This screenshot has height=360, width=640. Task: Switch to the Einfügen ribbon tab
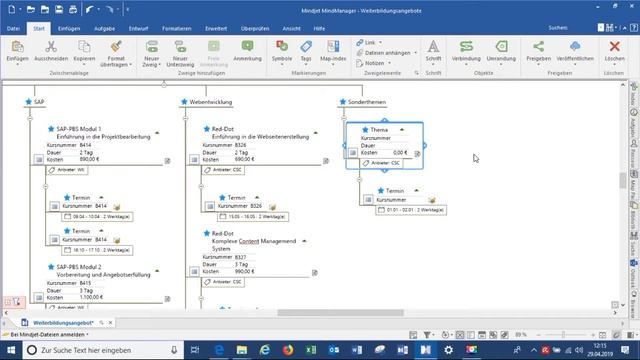(69, 29)
